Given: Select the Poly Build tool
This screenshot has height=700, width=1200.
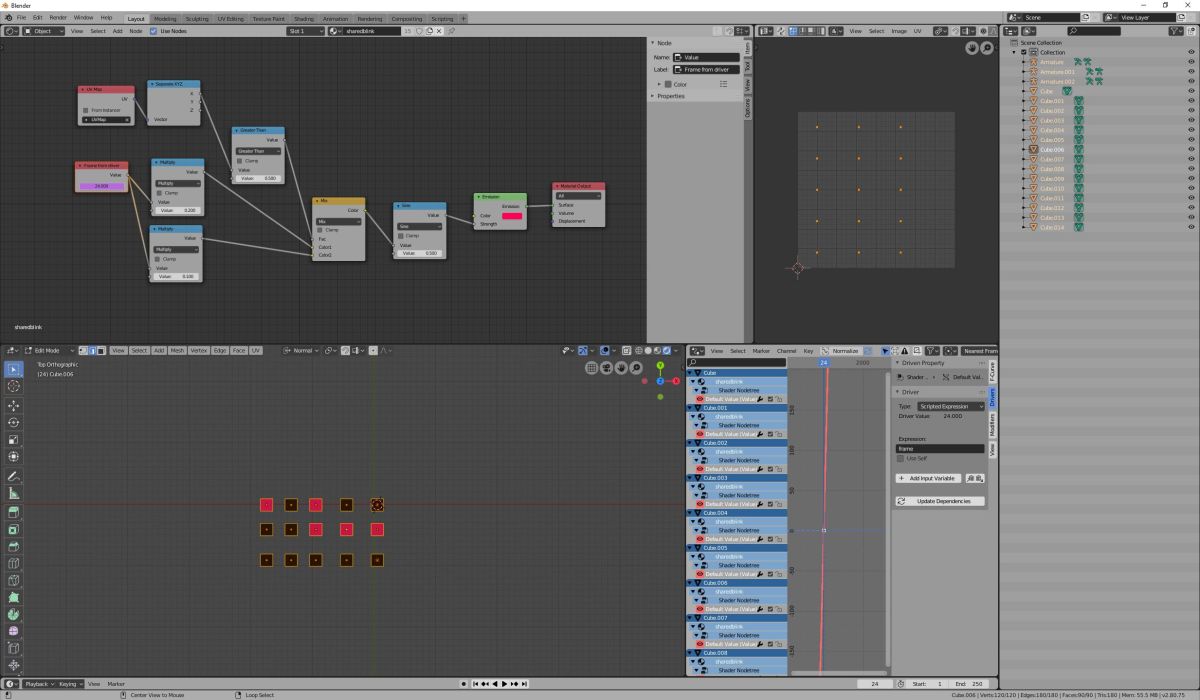Looking at the screenshot, I should (x=14, y=597).
